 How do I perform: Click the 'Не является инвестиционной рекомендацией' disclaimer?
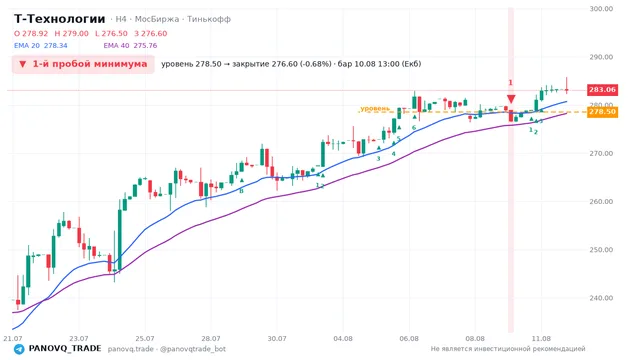point(508,349)
